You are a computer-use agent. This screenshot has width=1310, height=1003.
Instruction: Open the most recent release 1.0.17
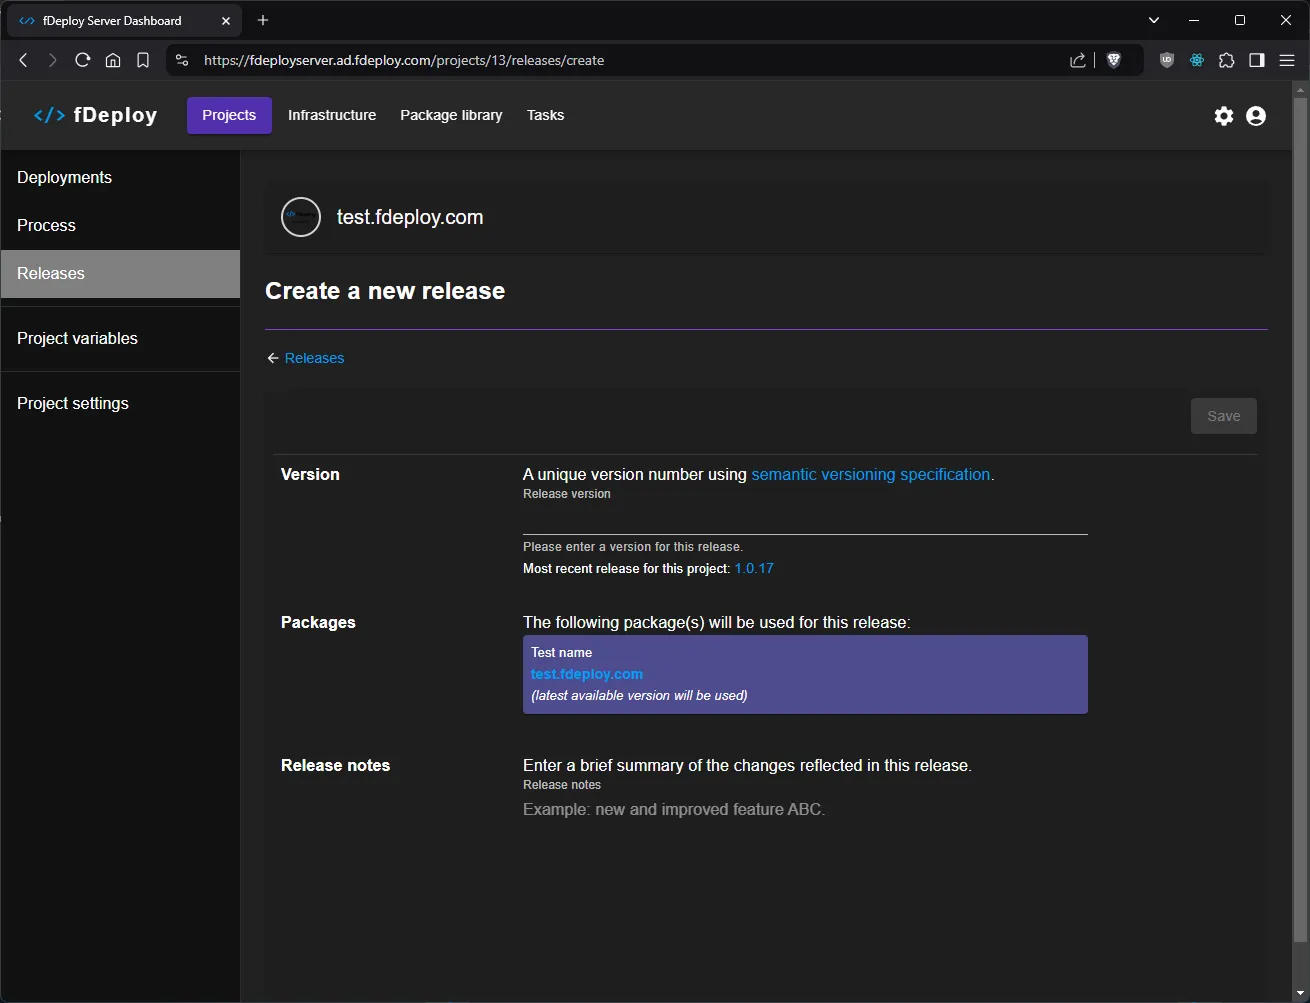(754, 568)
